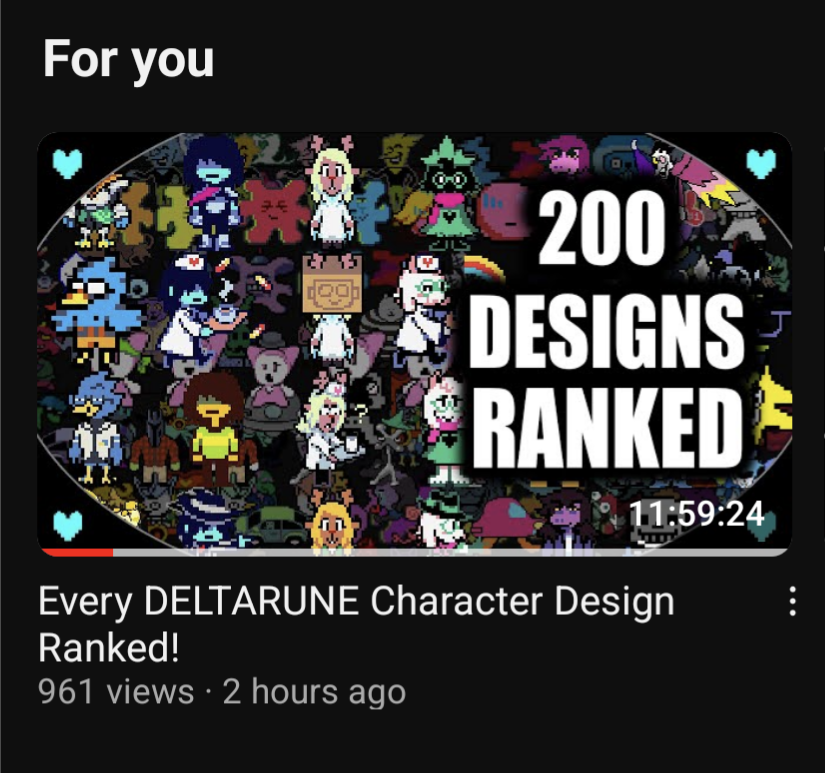Click the dimmed heart beside the duration badge
This screenshot has height=773, width=825.
tap(762, 528)
